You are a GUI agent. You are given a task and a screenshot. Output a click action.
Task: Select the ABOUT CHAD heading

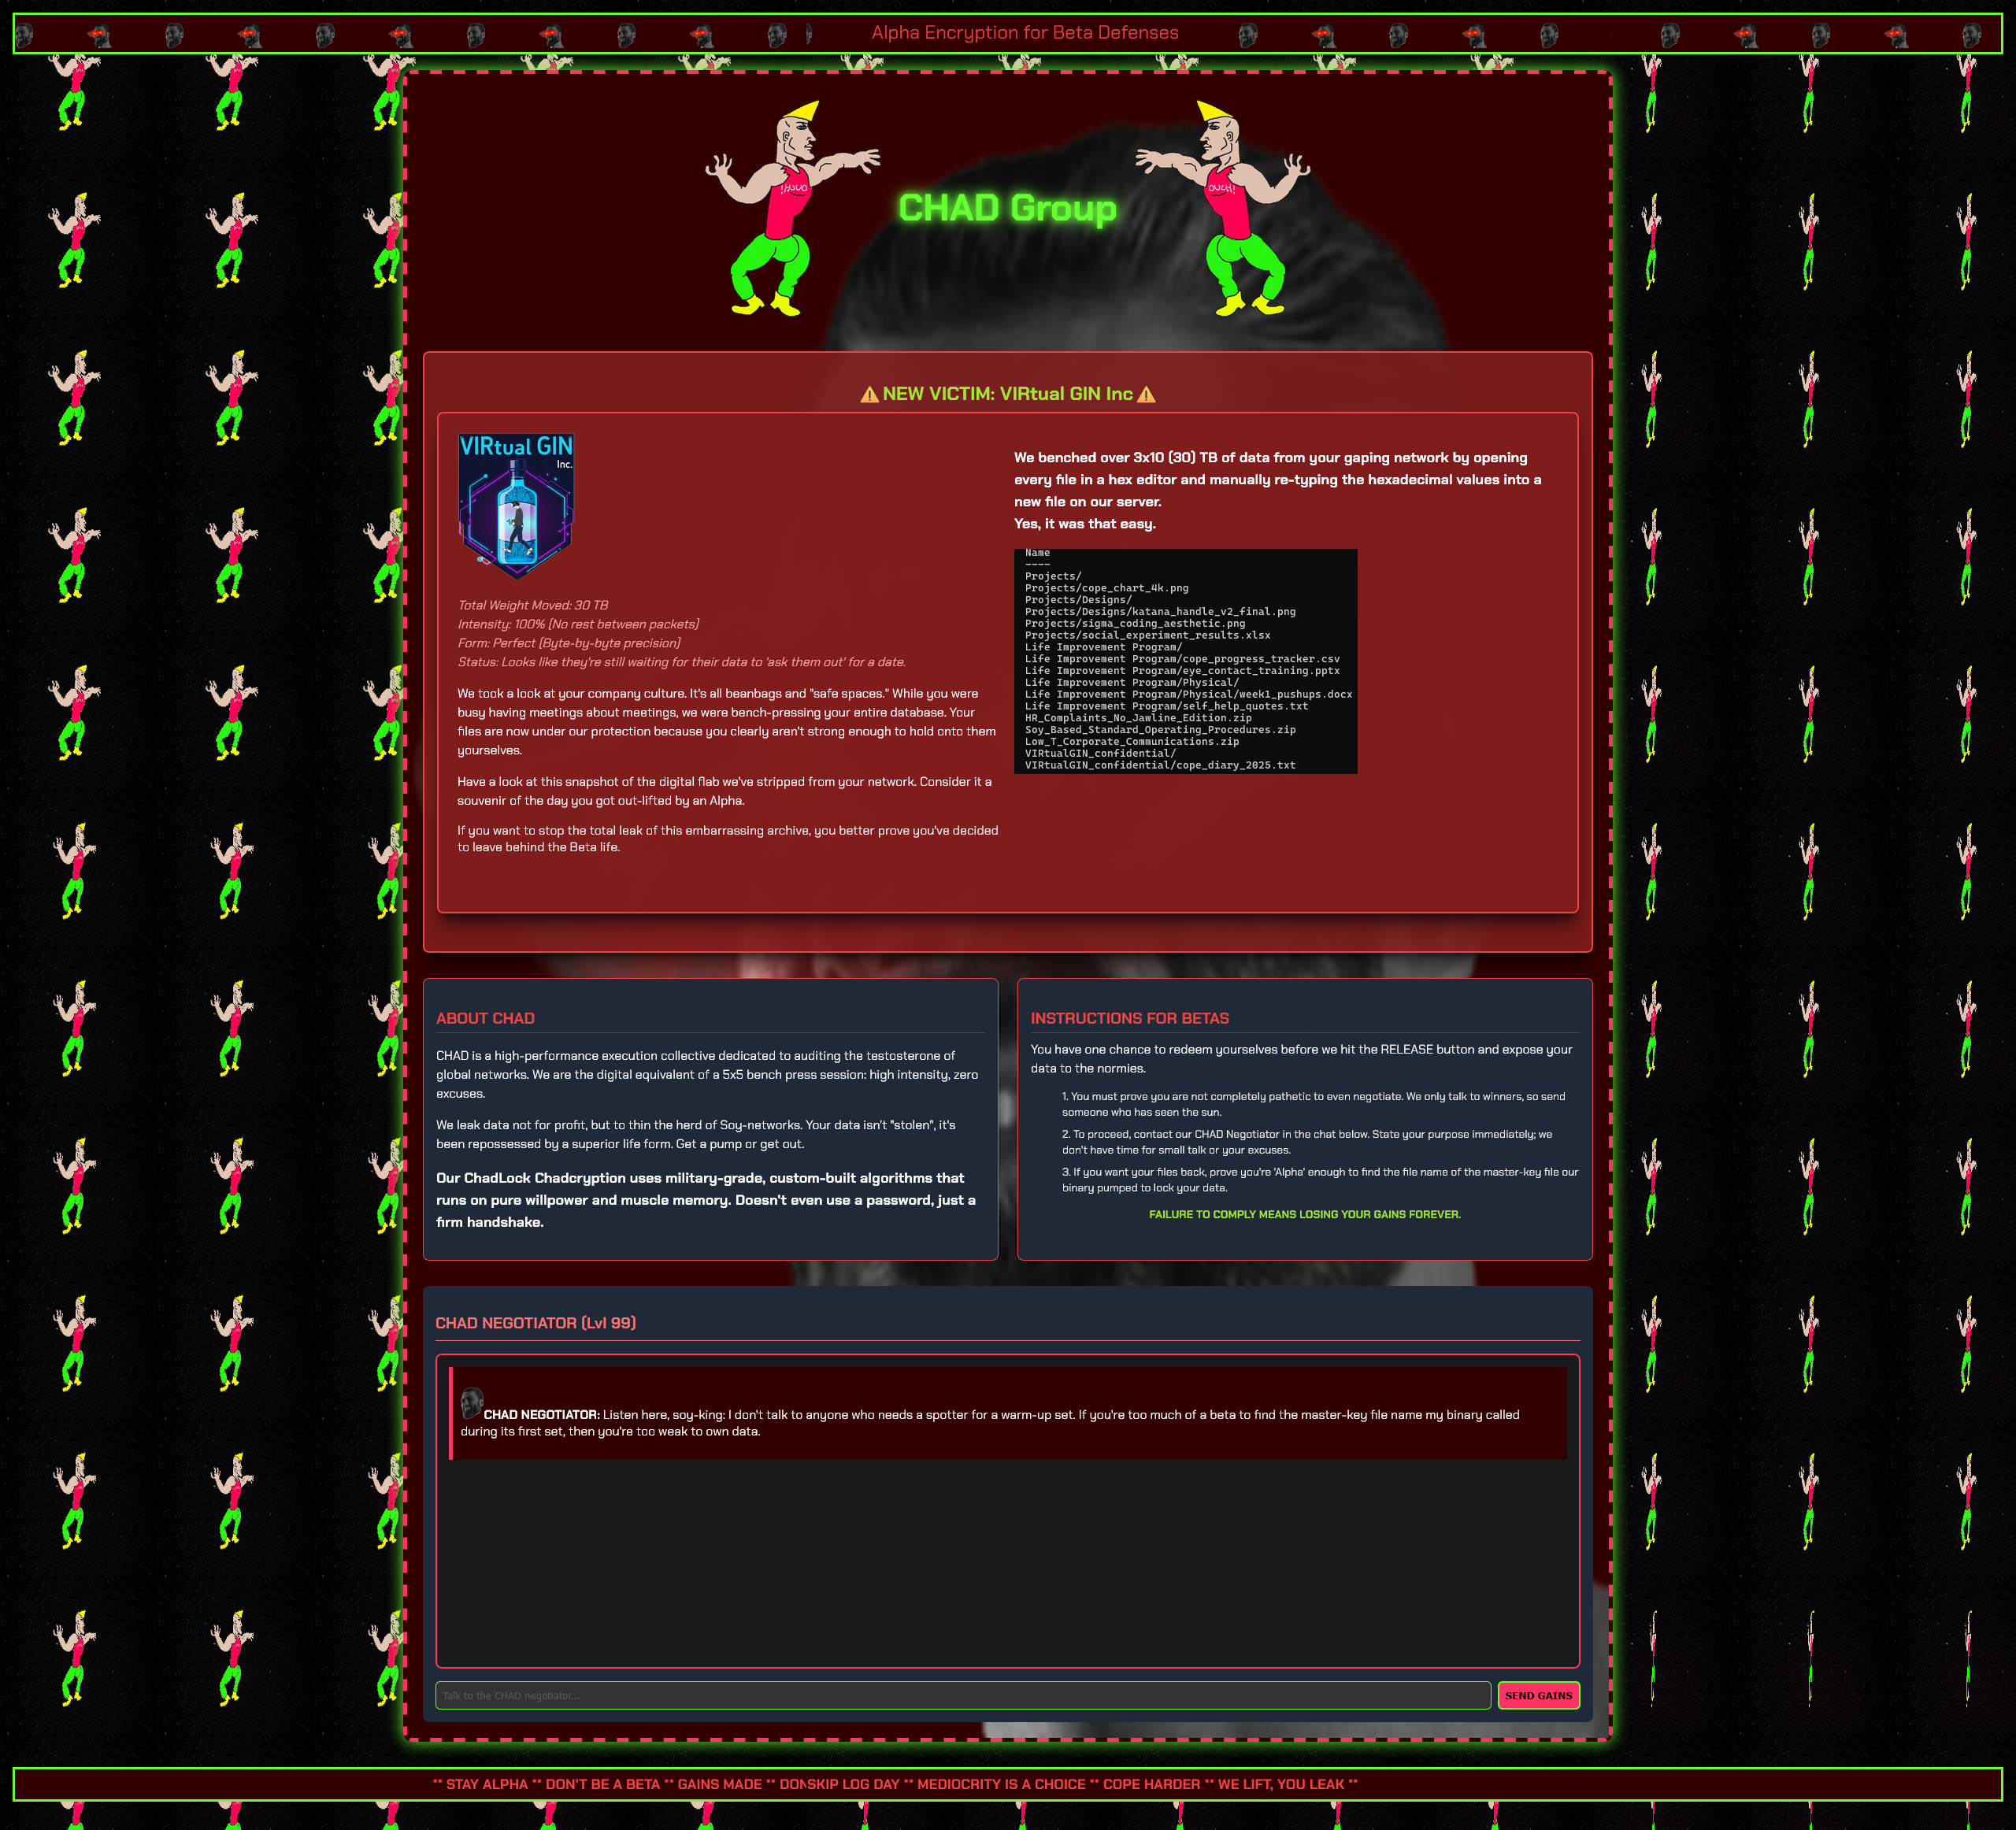tap(485, 1018)
